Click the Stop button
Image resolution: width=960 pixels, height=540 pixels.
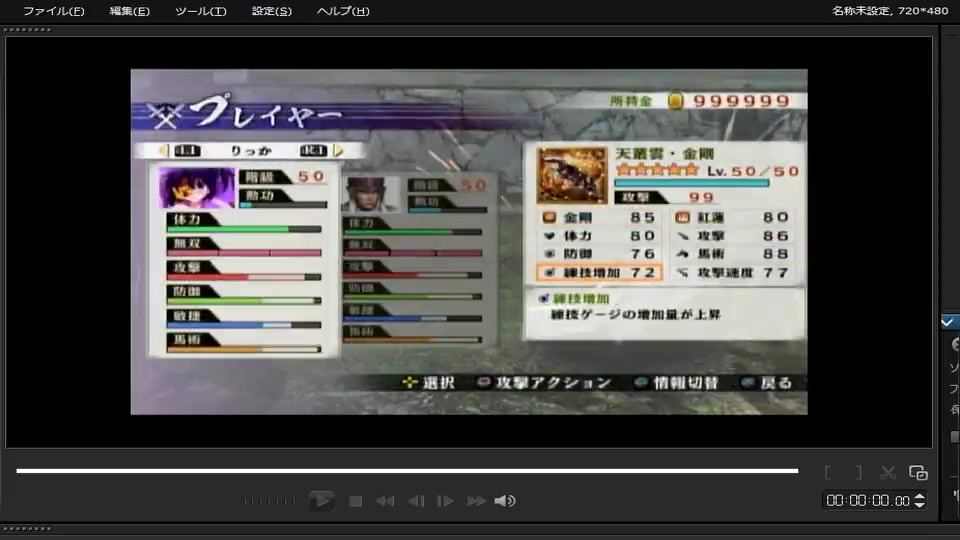point(355,501)
